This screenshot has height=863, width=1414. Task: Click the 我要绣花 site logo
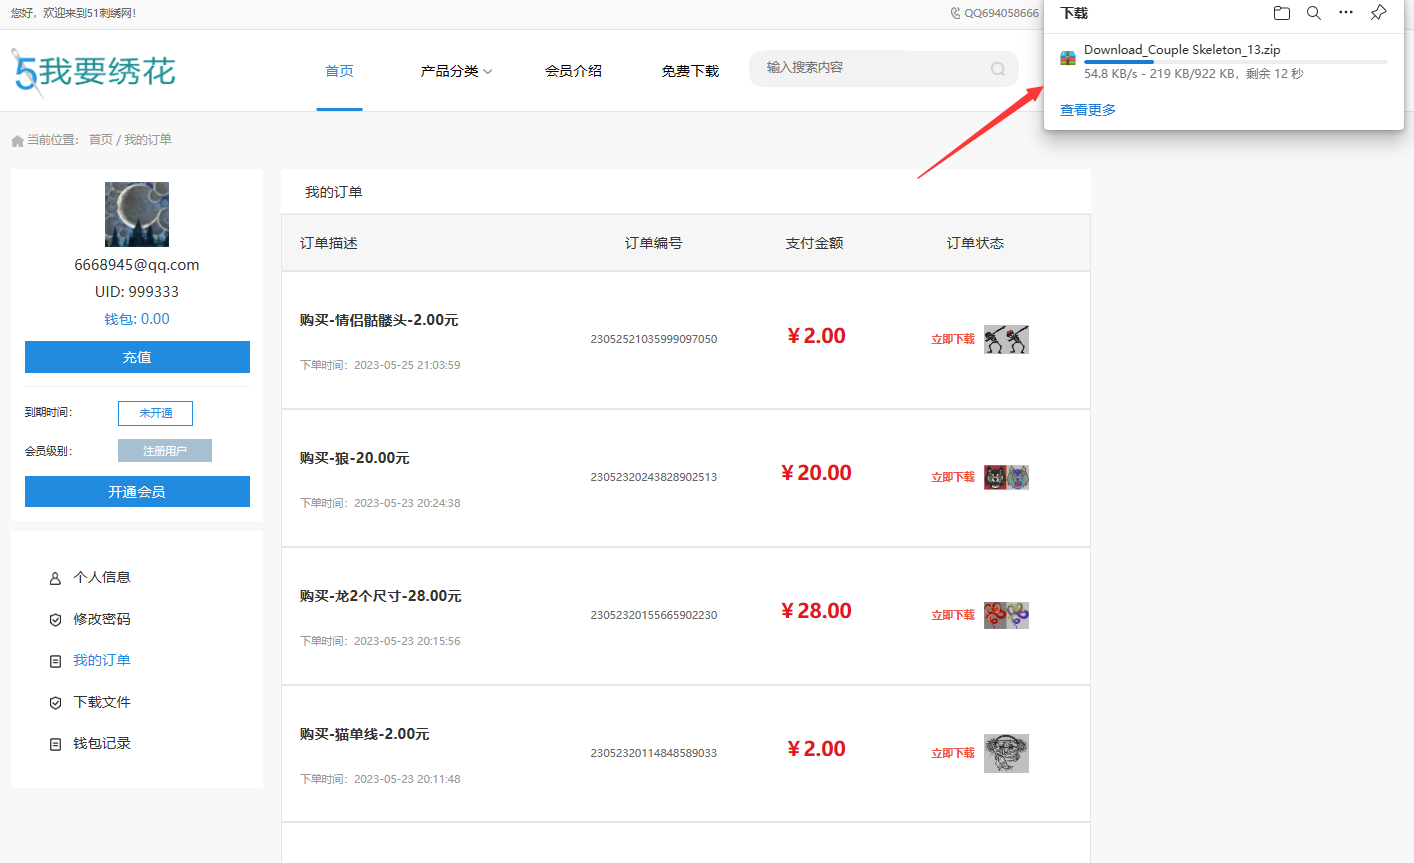(93, 72)
